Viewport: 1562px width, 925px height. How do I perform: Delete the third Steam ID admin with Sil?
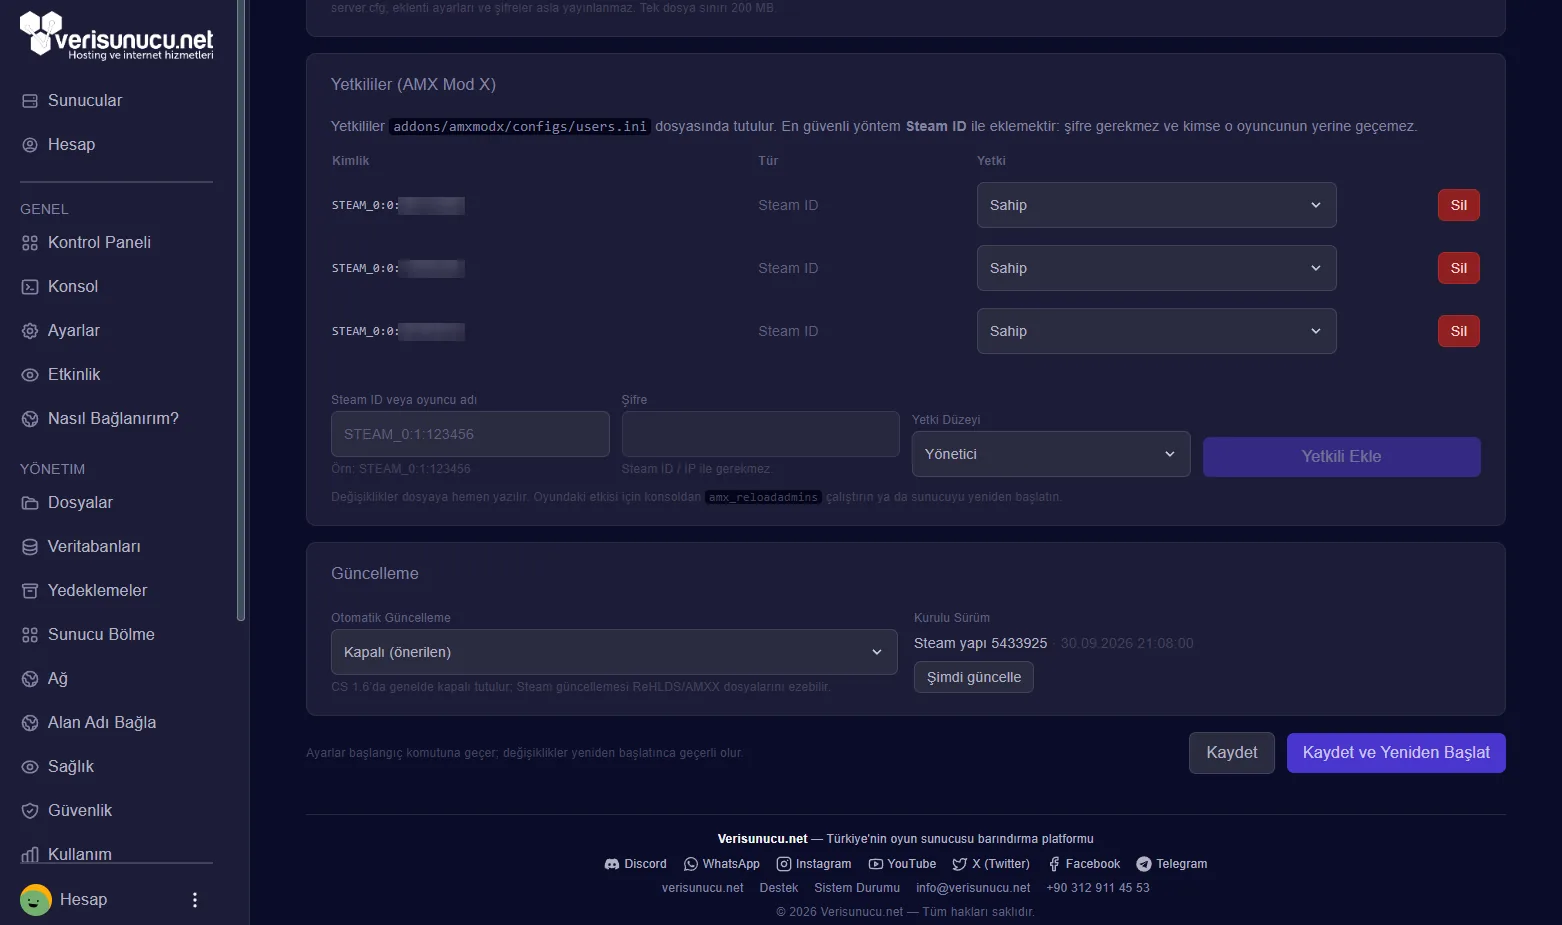tap(1459, 331)
